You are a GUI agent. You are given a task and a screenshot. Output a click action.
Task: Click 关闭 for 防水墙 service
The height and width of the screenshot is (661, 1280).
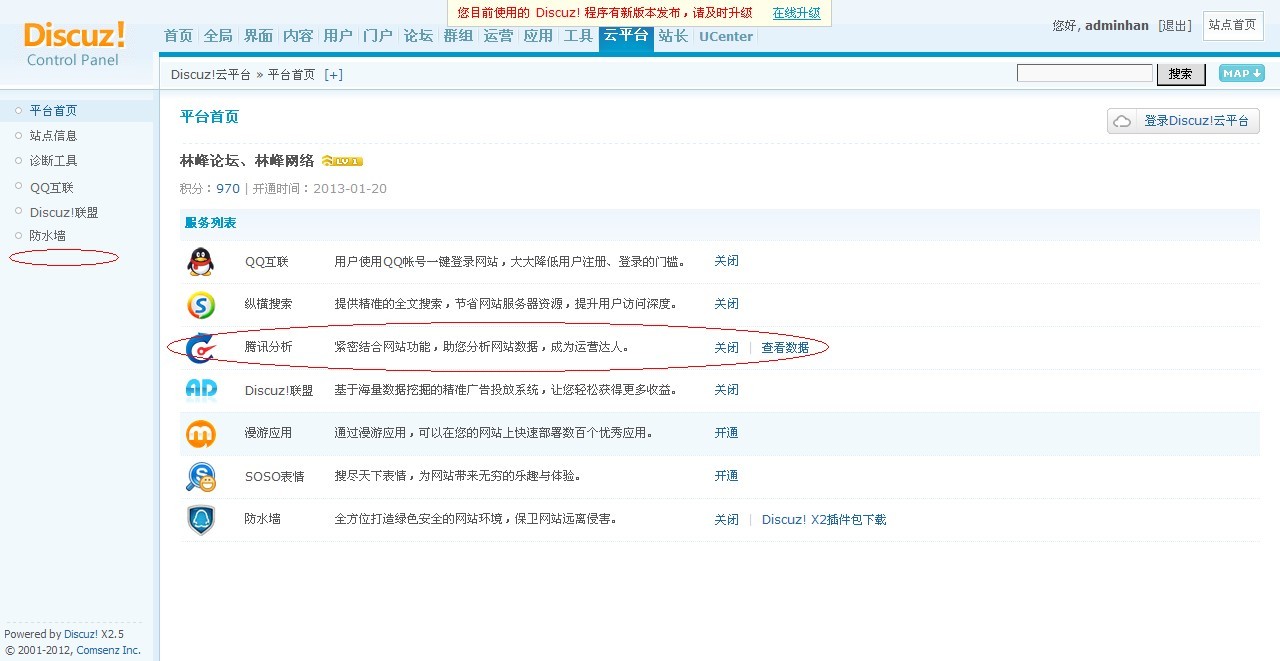726,520
